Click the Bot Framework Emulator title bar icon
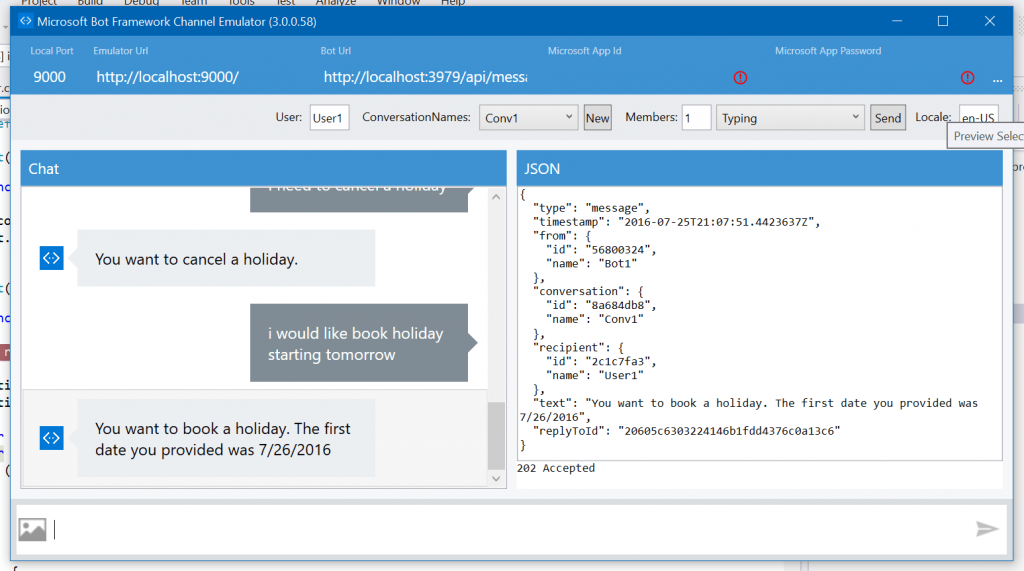Image resolution: width=1024 pixels, height=571 pixels. [25, 21]
